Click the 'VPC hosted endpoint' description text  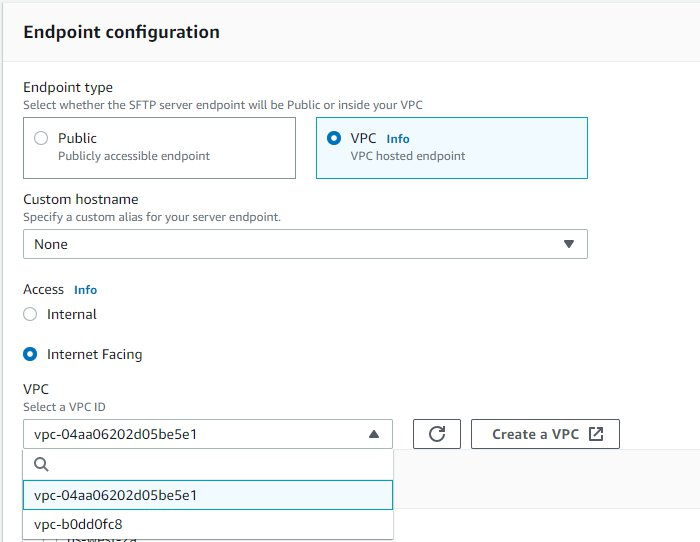click(408, 156)
